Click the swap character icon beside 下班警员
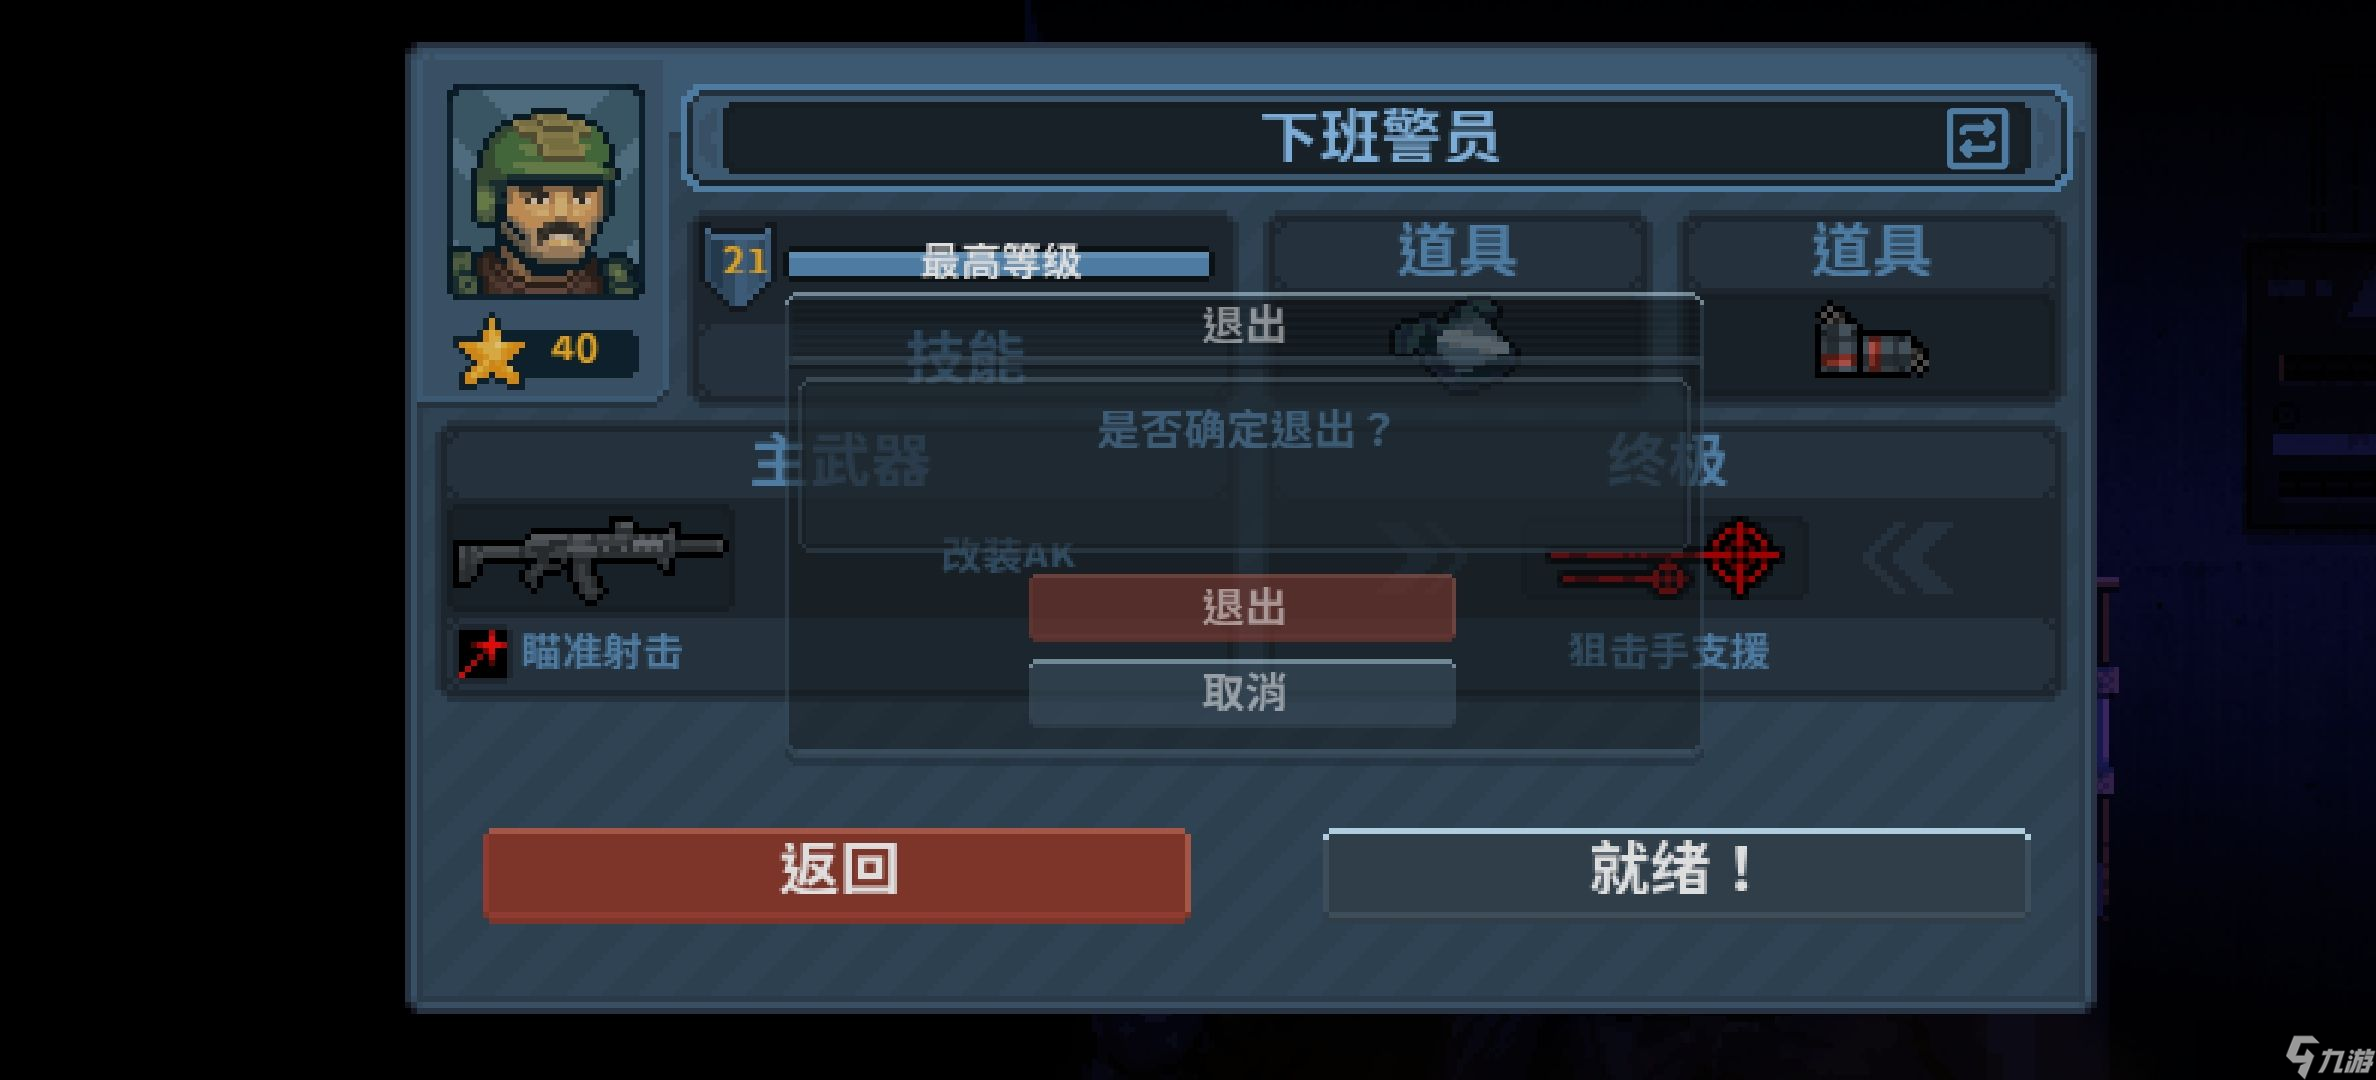The height and width of the screenshot is (1080, 2376). point(1977,138)
